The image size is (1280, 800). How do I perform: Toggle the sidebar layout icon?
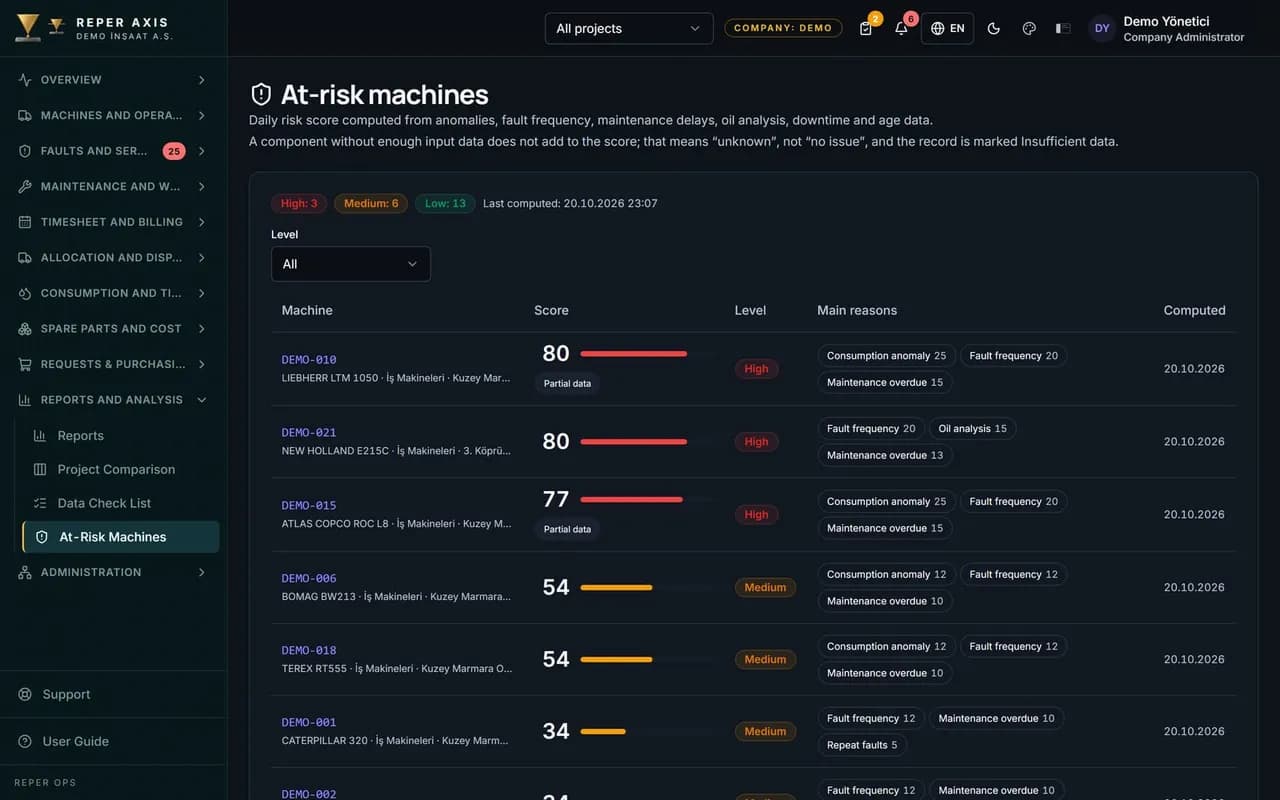1063,28
